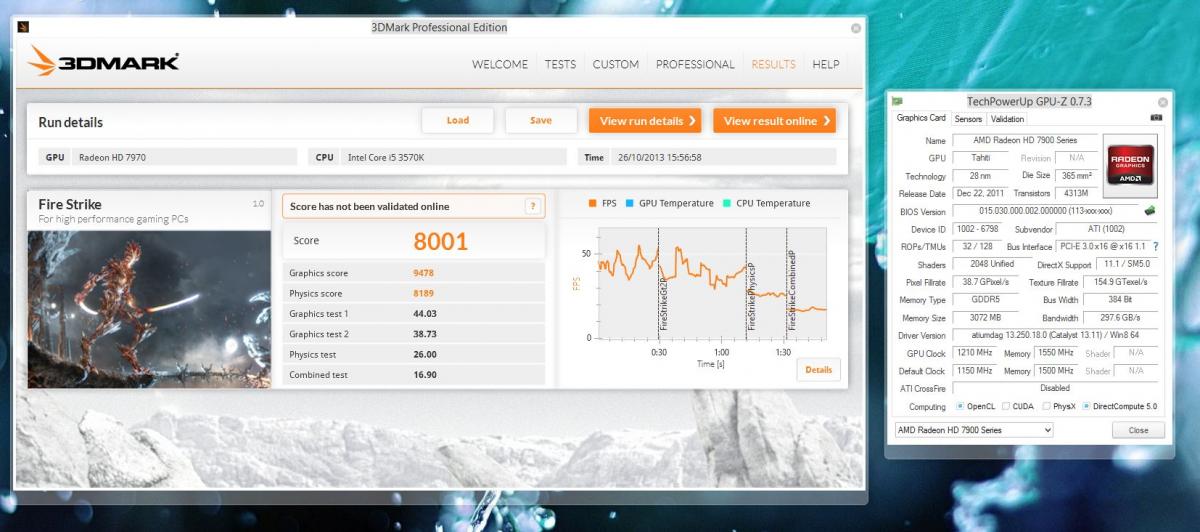Click the 3DMark logo icon

click(42, 61)
